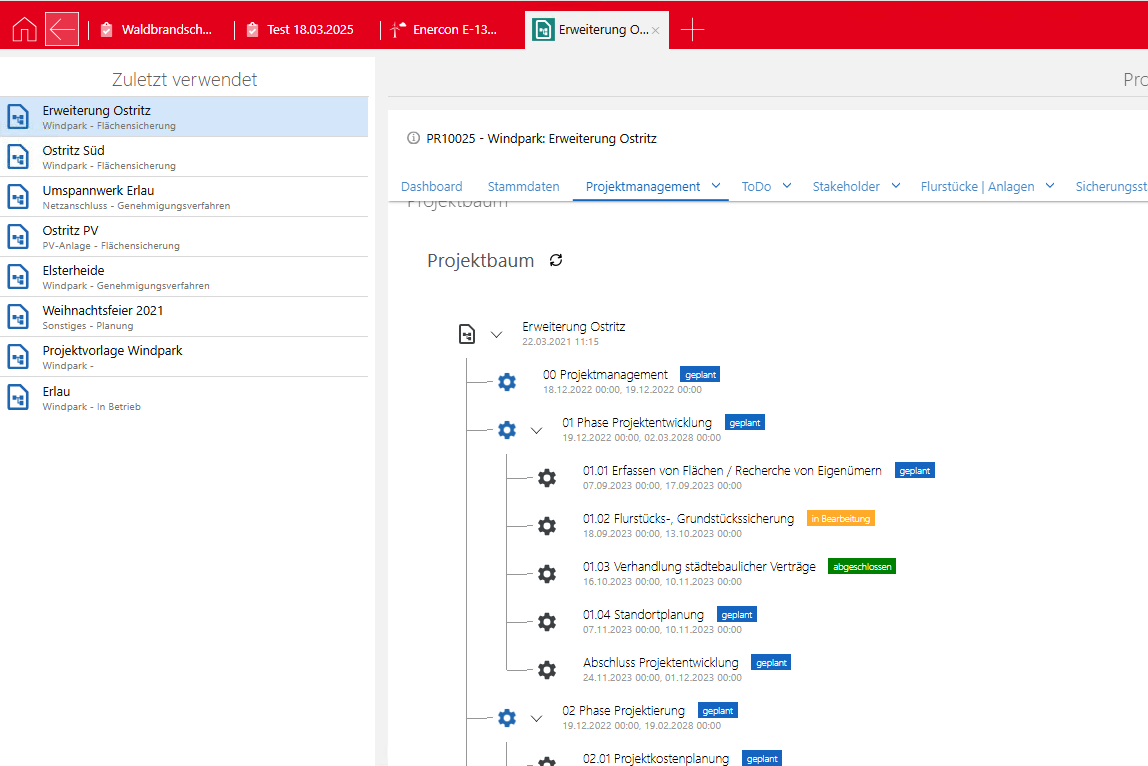Click the gear icon for 00 Projektmanagement
Viewport: 1148px width, 766px height.
click(x=507, y=382)
